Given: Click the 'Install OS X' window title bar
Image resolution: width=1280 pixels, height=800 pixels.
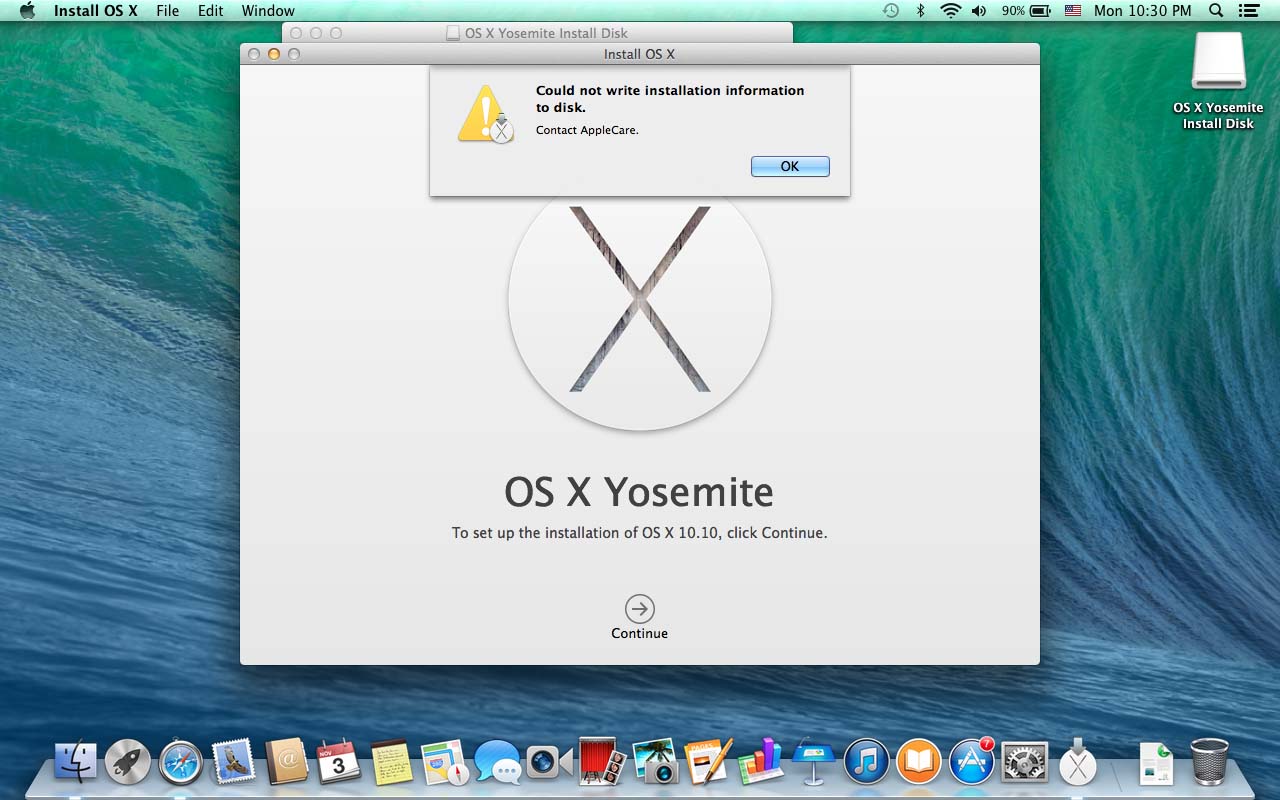Looking at the screenshot, I should click(640, 54).
